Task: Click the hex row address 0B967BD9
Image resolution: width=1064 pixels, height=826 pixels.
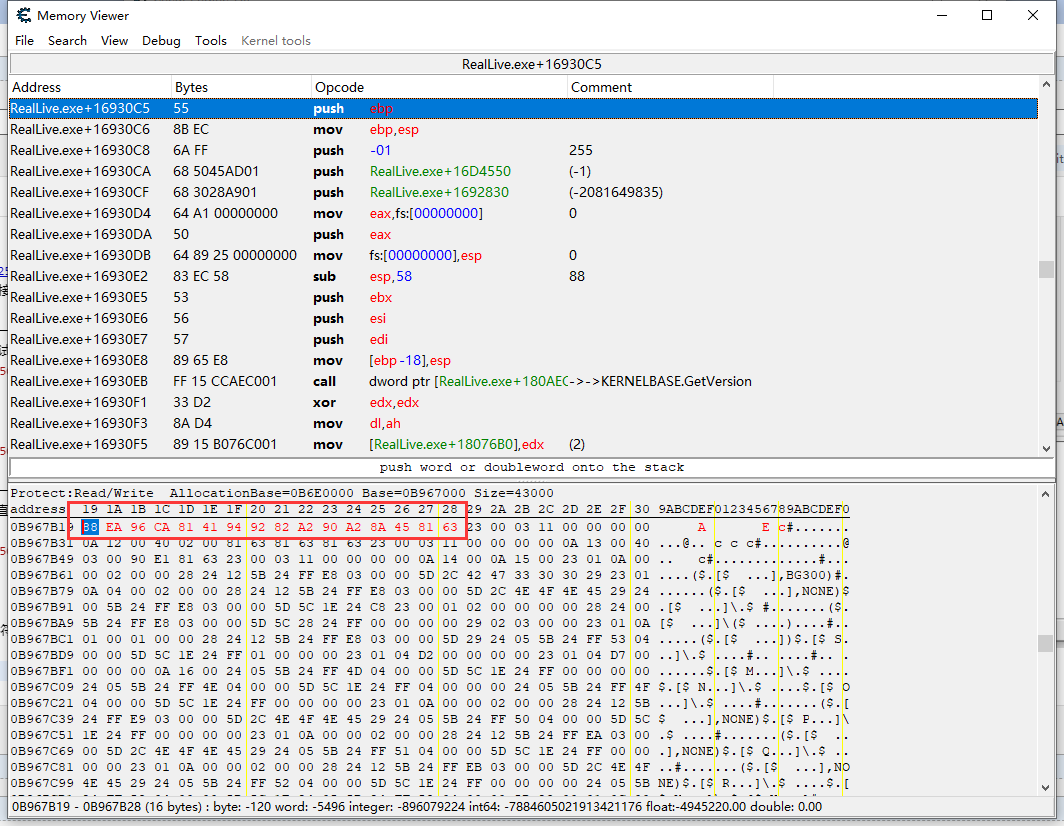Action: [x=42, y=656]
